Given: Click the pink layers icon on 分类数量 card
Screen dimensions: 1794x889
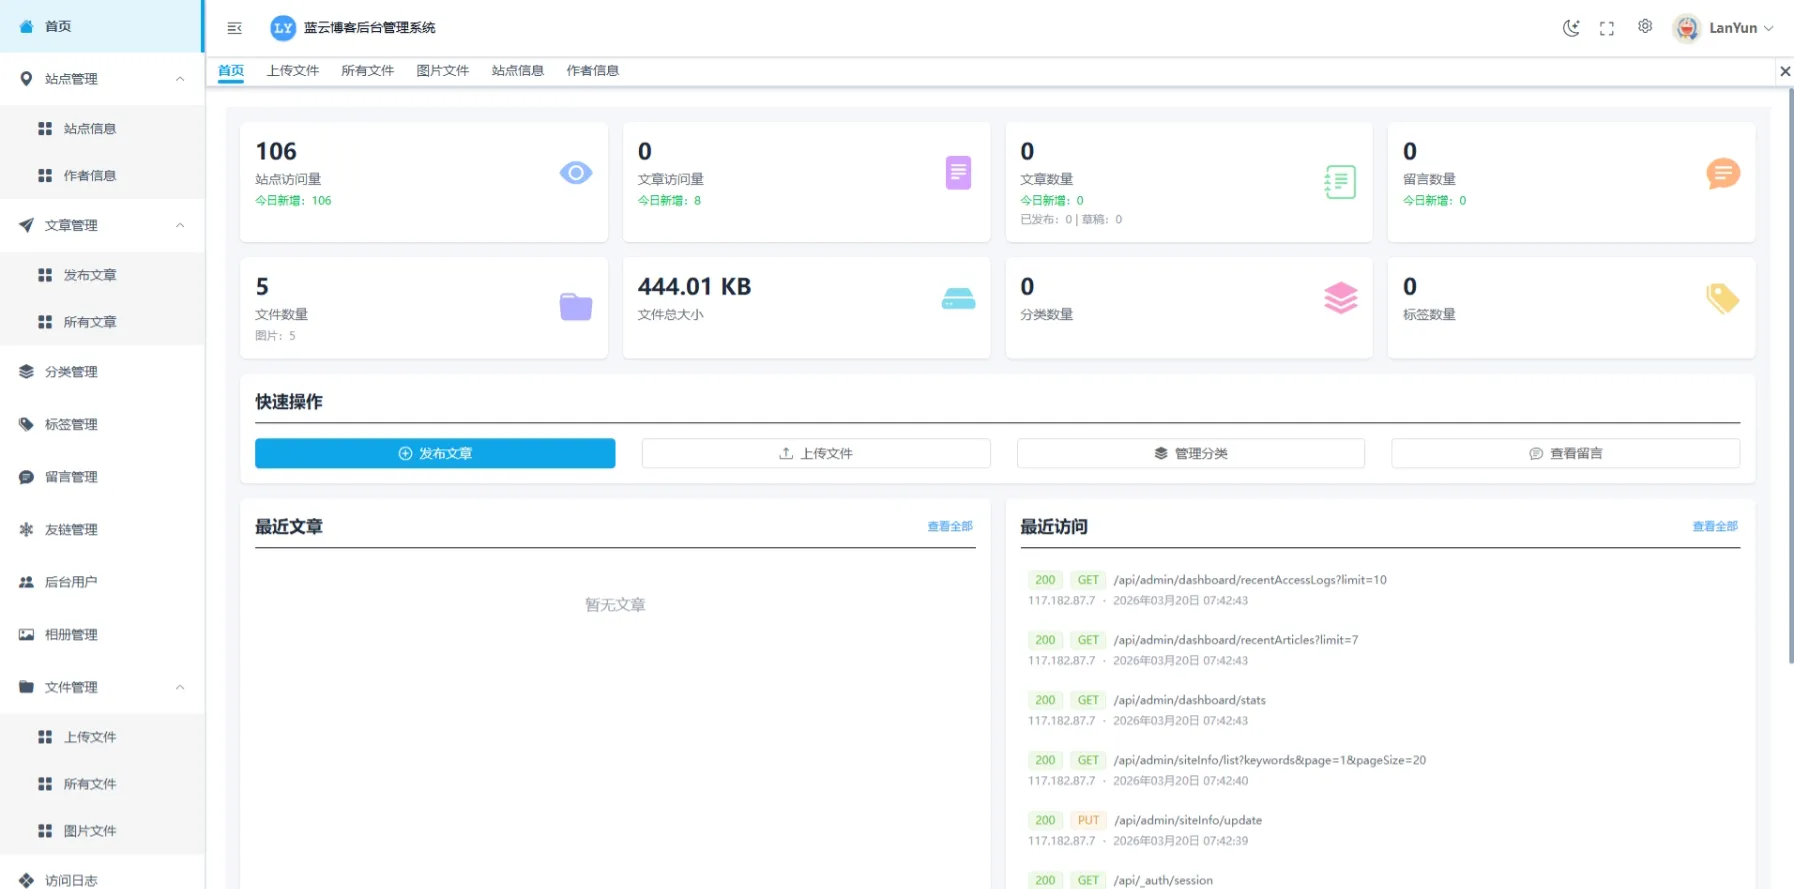Looking at the screenshot, I should 1340,298.
